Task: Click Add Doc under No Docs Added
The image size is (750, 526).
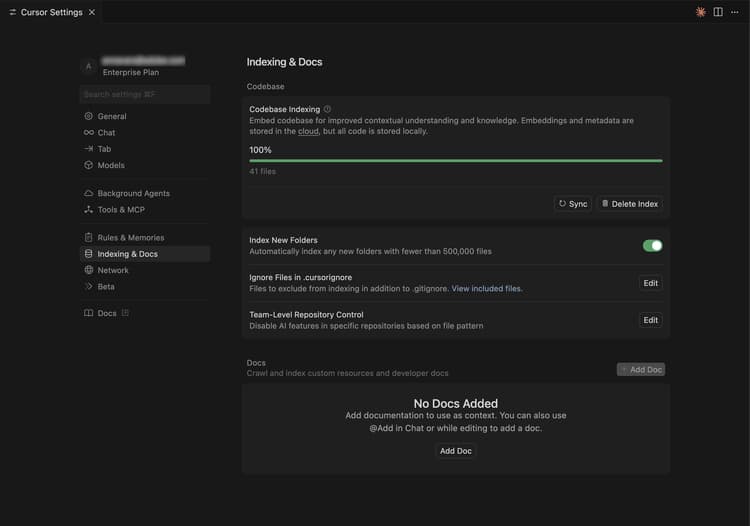Action: [455, 451]
